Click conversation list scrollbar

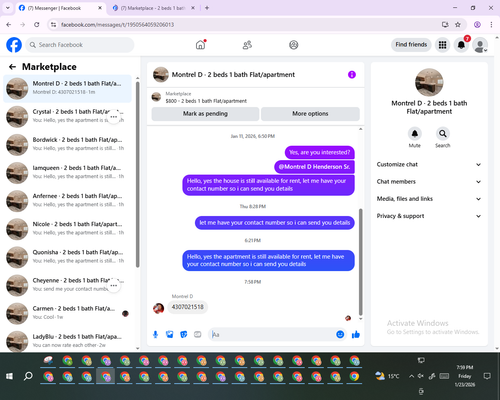137,174
